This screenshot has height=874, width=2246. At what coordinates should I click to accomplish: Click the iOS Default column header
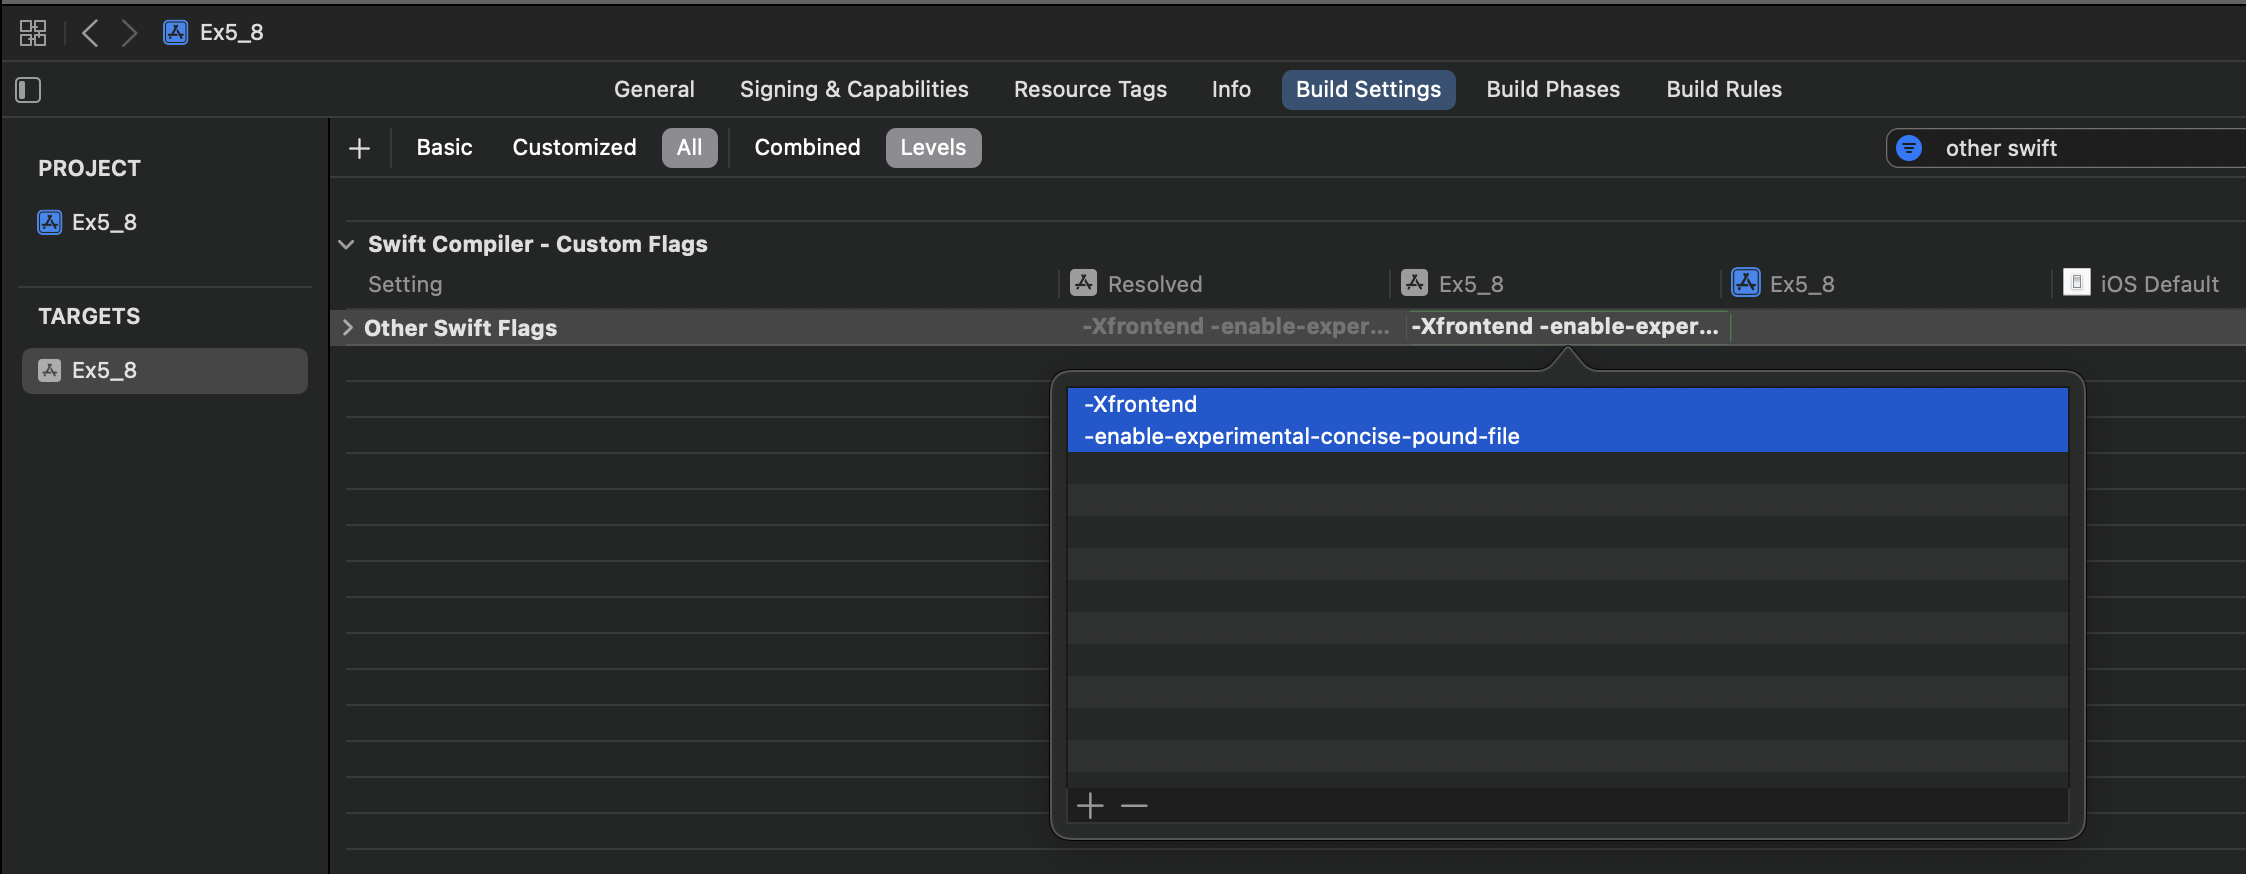pos(2159,284)
